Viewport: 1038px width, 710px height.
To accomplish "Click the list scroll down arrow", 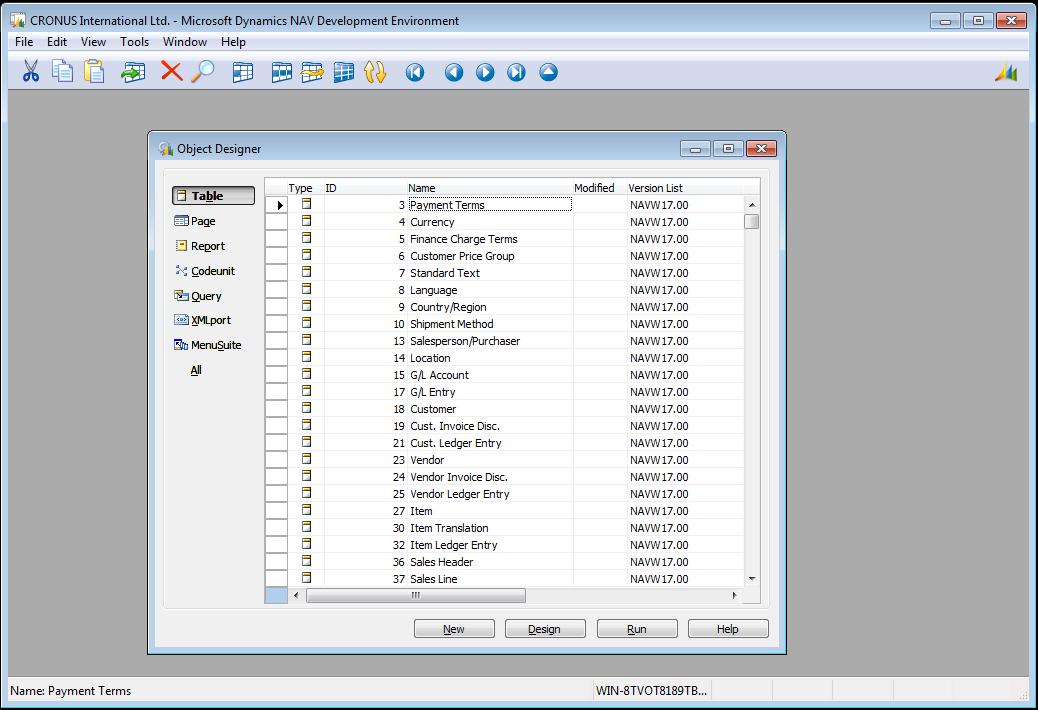I will tap(751, 579).
